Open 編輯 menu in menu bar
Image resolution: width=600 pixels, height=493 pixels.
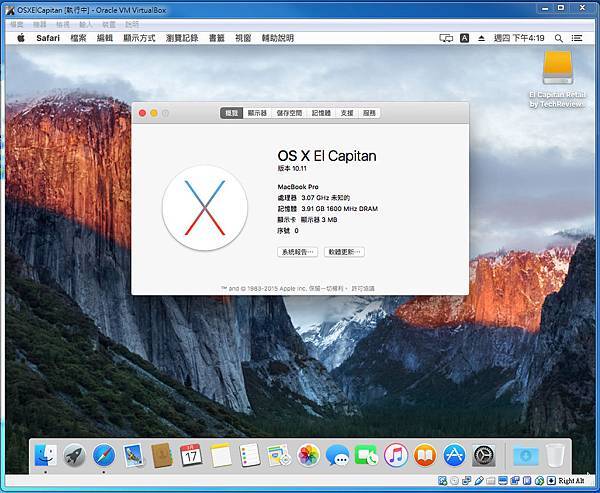tap(105, 38)
